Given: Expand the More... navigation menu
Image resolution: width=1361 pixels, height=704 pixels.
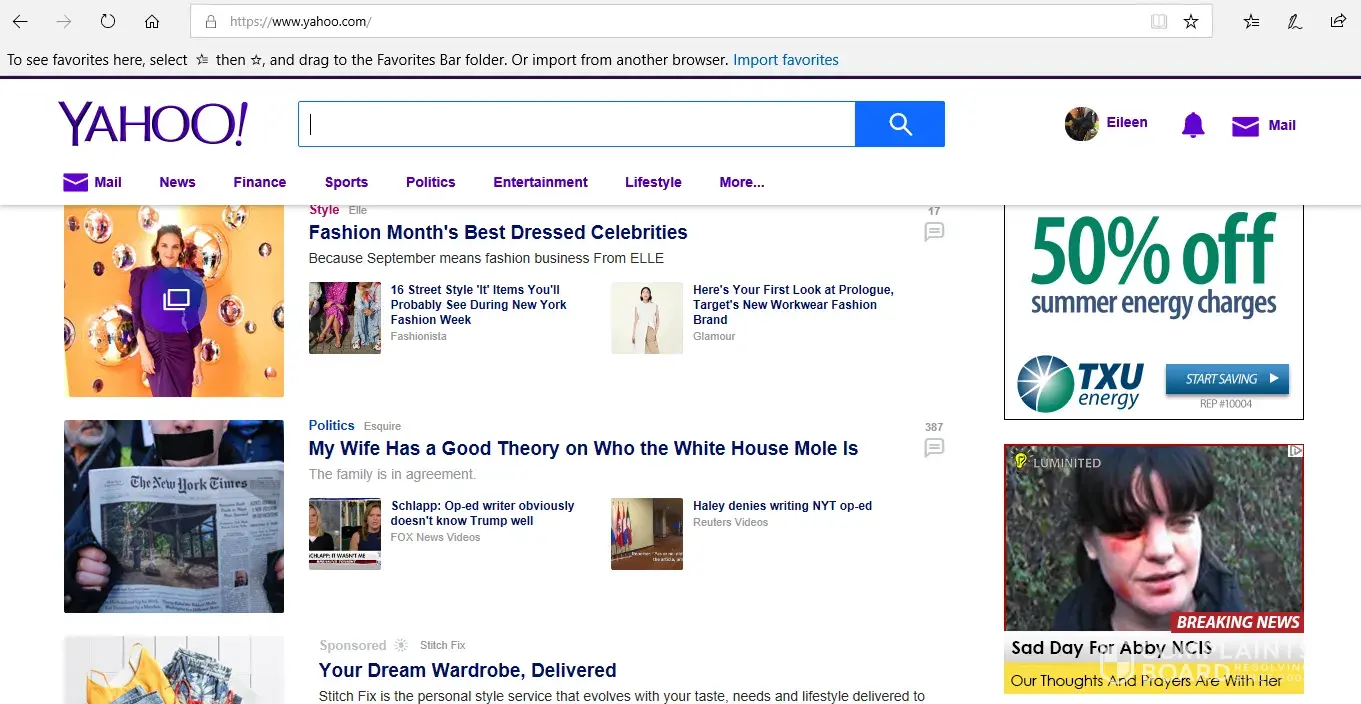Looking at the screenshot, I should pyautogui.click(x=741, y=182).
